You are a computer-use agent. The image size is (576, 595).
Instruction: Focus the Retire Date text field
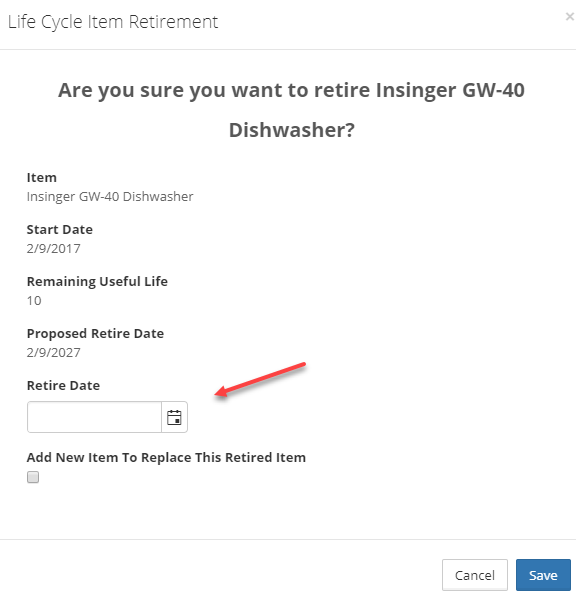[94, 417]
